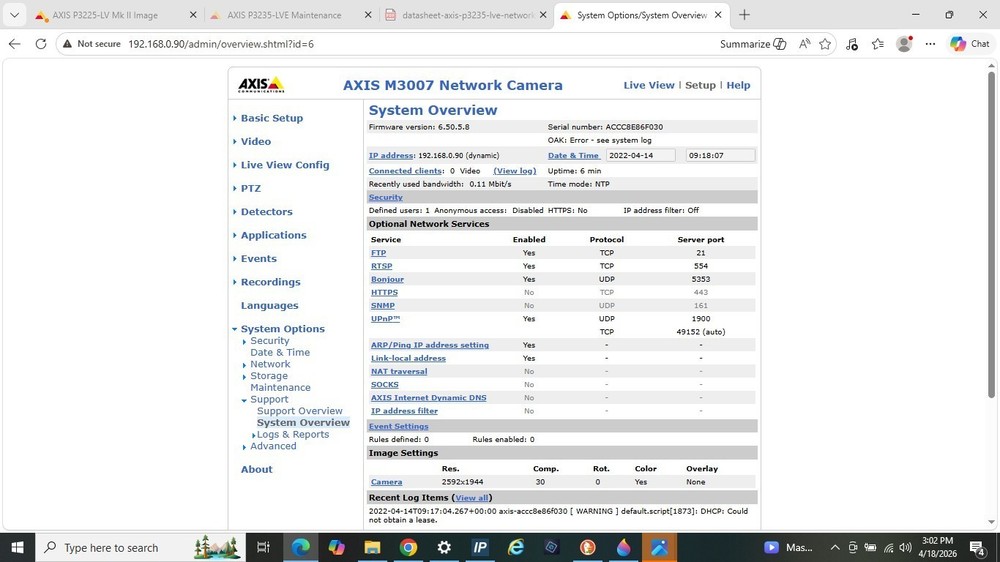Open Setup link in header
The height and width of the screenshot is (562, 1000).
point(700,85)
